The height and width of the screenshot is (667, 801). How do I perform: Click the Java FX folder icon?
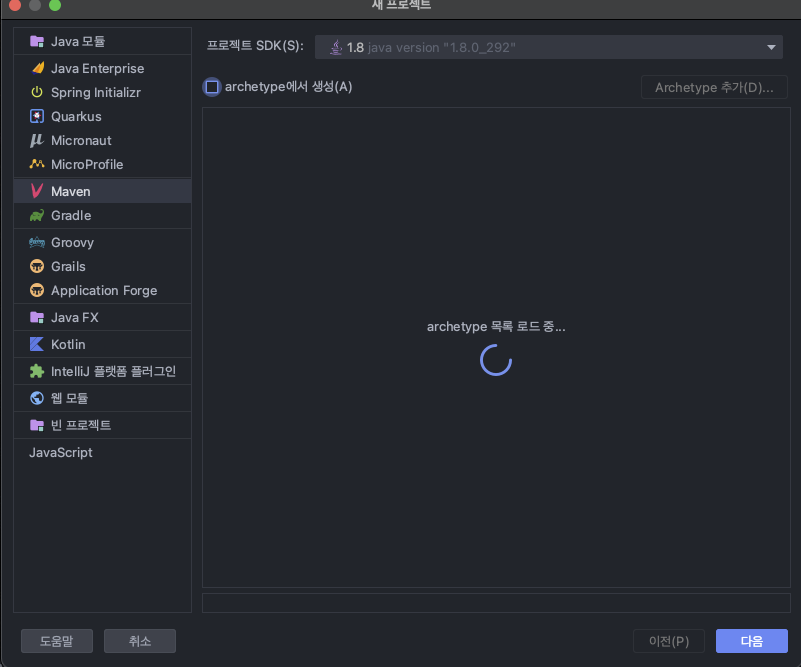(37, 318)
